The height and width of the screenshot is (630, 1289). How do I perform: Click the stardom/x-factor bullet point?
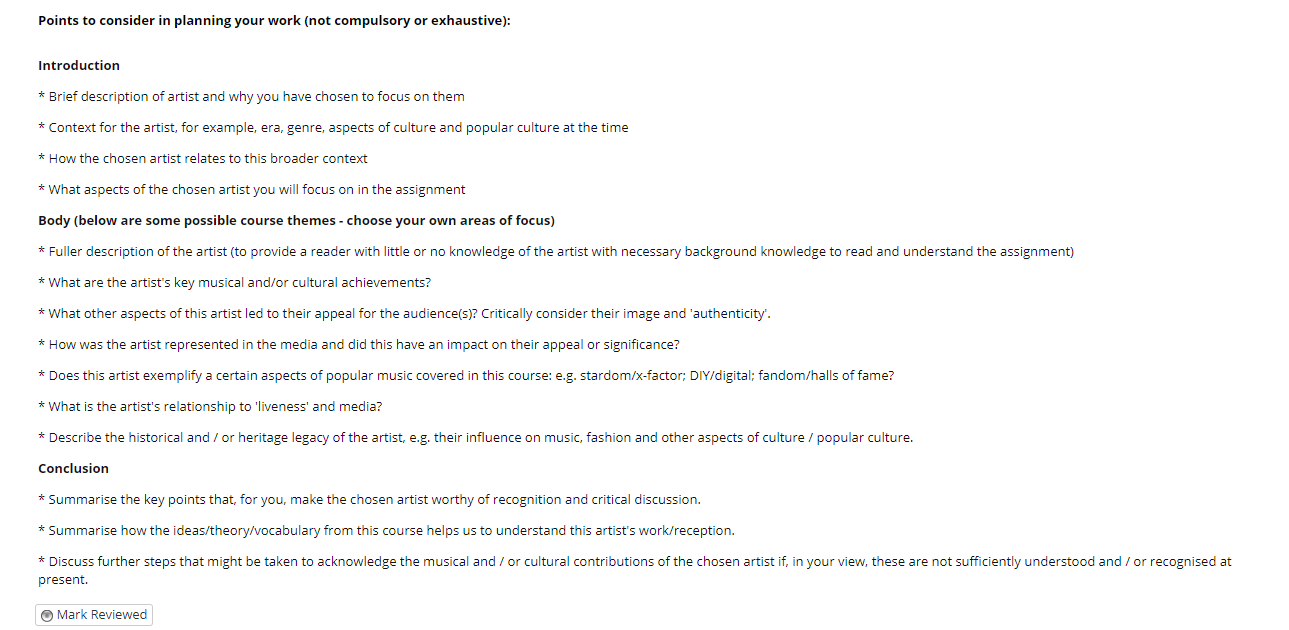[x=466, y=376]
